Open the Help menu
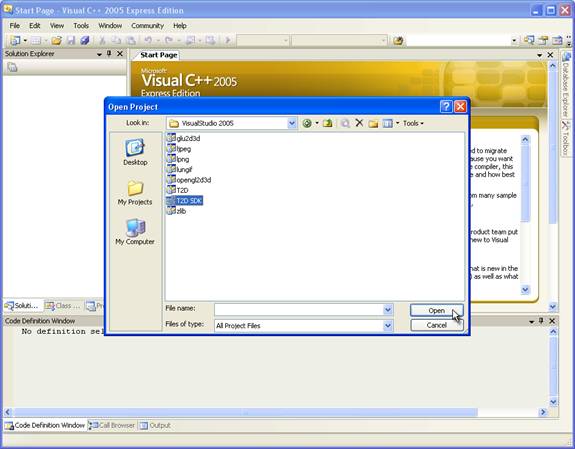This screenshot has width=575, height=449. coord(180,25)
